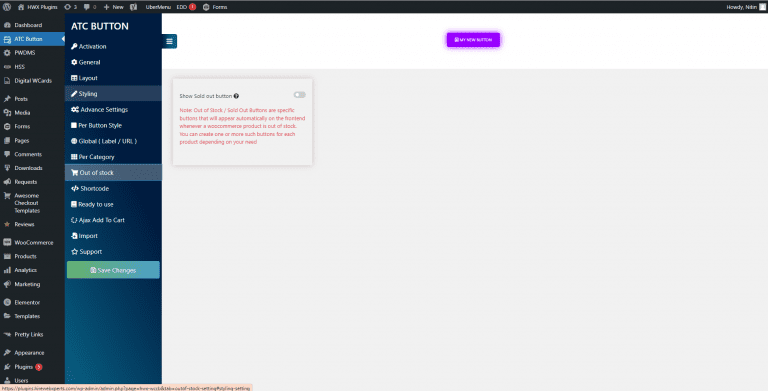Open the New content dropdown in admin bar
Image resolution: width=768 pixels, height=391 pixels.
(113, 7)
